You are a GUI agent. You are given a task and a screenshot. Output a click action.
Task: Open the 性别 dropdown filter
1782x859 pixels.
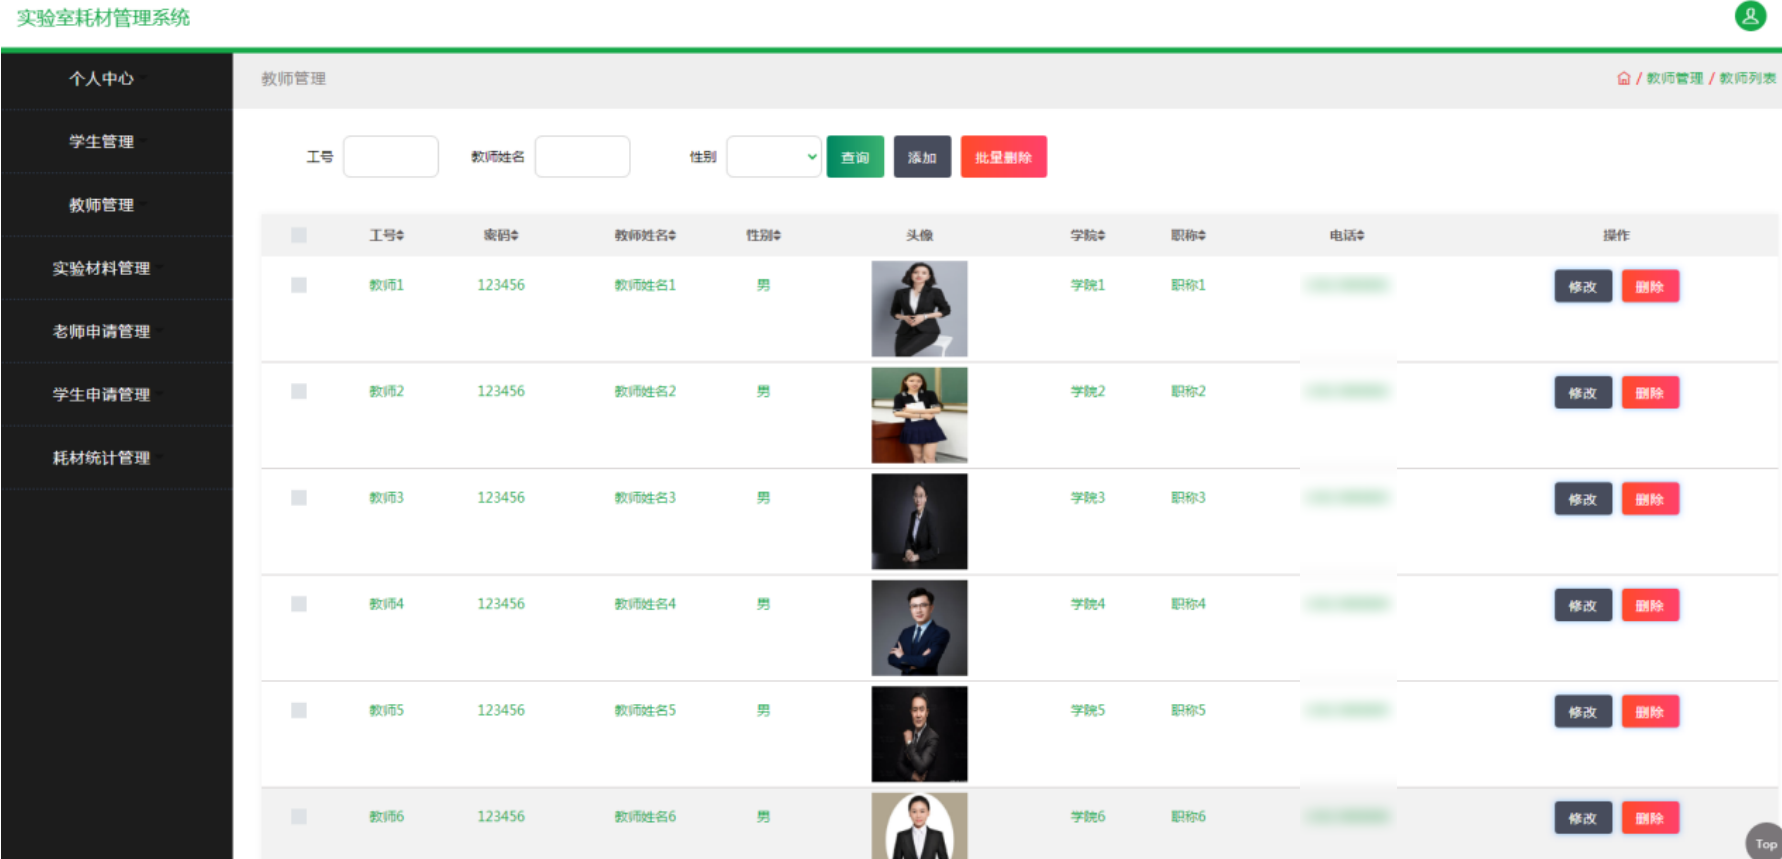coord(773,157)
